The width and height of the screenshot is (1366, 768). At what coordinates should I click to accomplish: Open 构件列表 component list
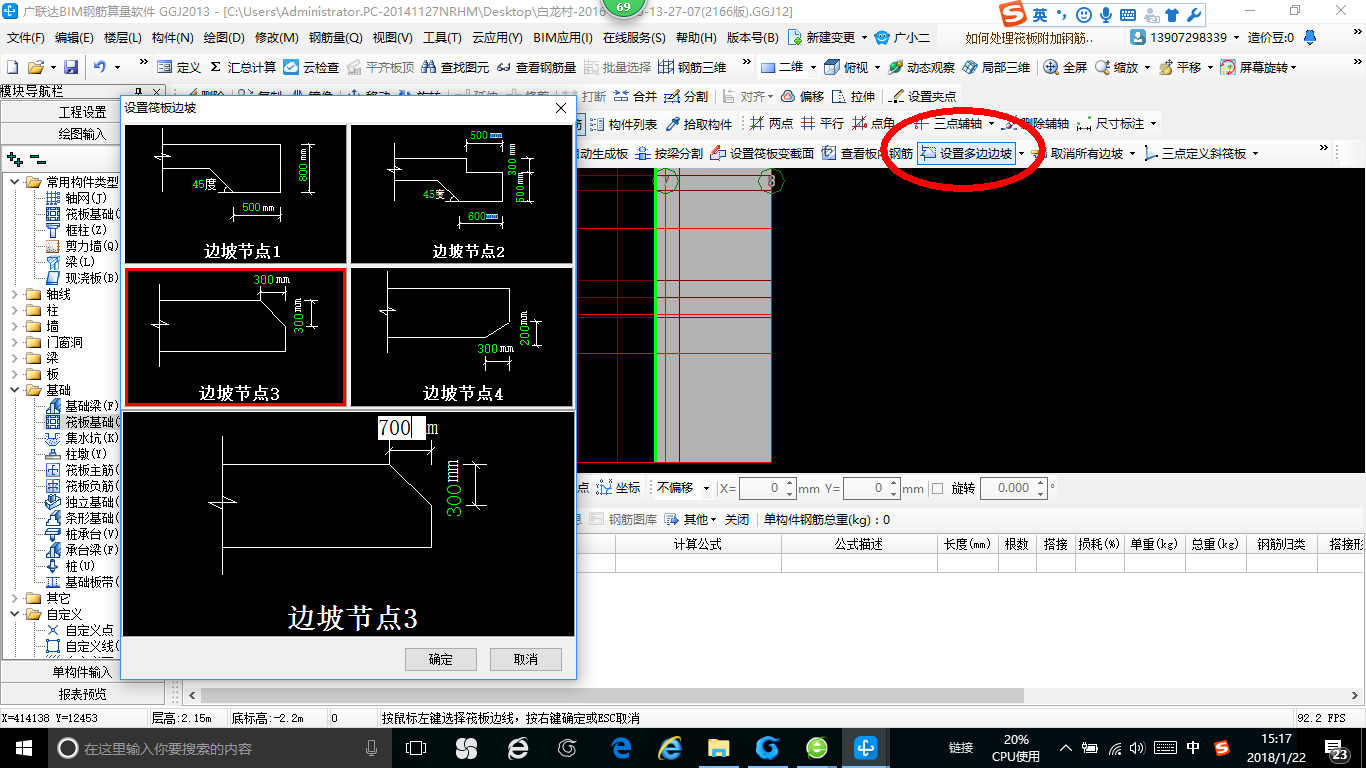[x=623, y=124]
